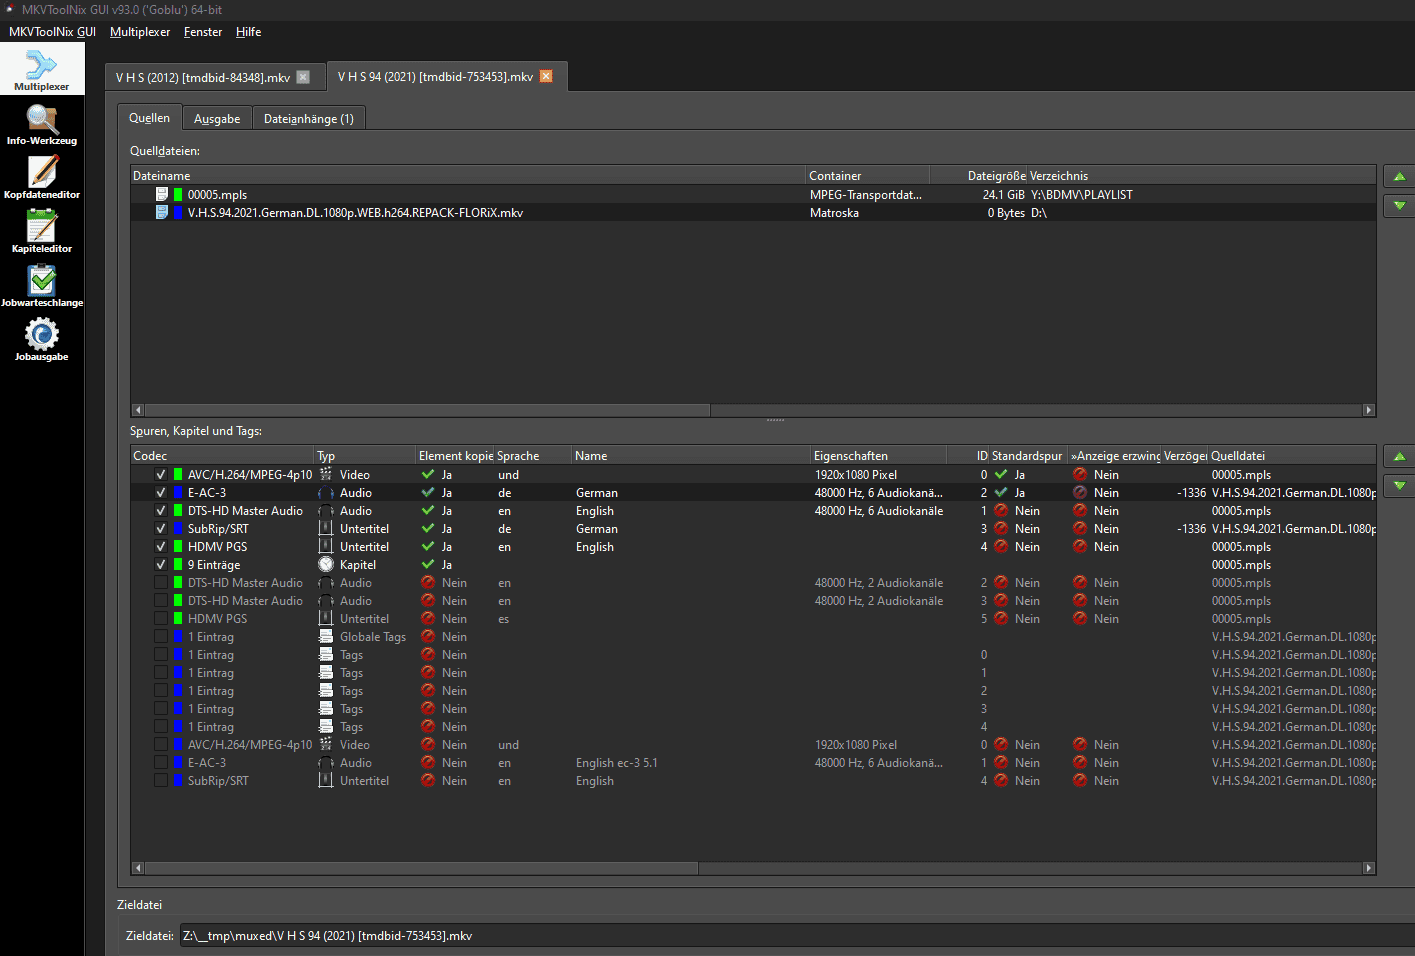Uncheck the DTS-HD Master Audio English track

[x=161, y=511]
